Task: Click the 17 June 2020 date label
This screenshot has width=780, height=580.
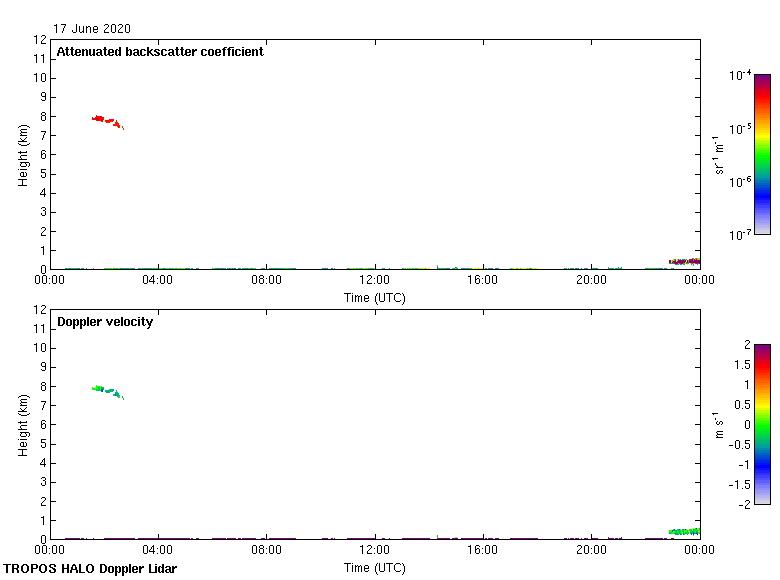Action: (x=92, y=29)
